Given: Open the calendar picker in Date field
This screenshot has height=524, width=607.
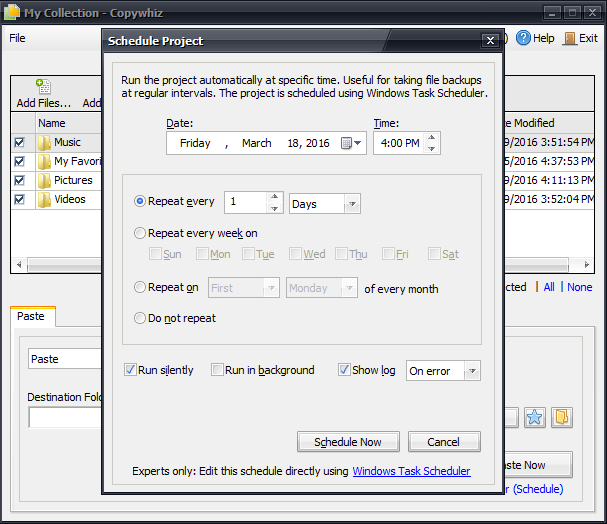Looking at the screenshot, I should (346, 143).
